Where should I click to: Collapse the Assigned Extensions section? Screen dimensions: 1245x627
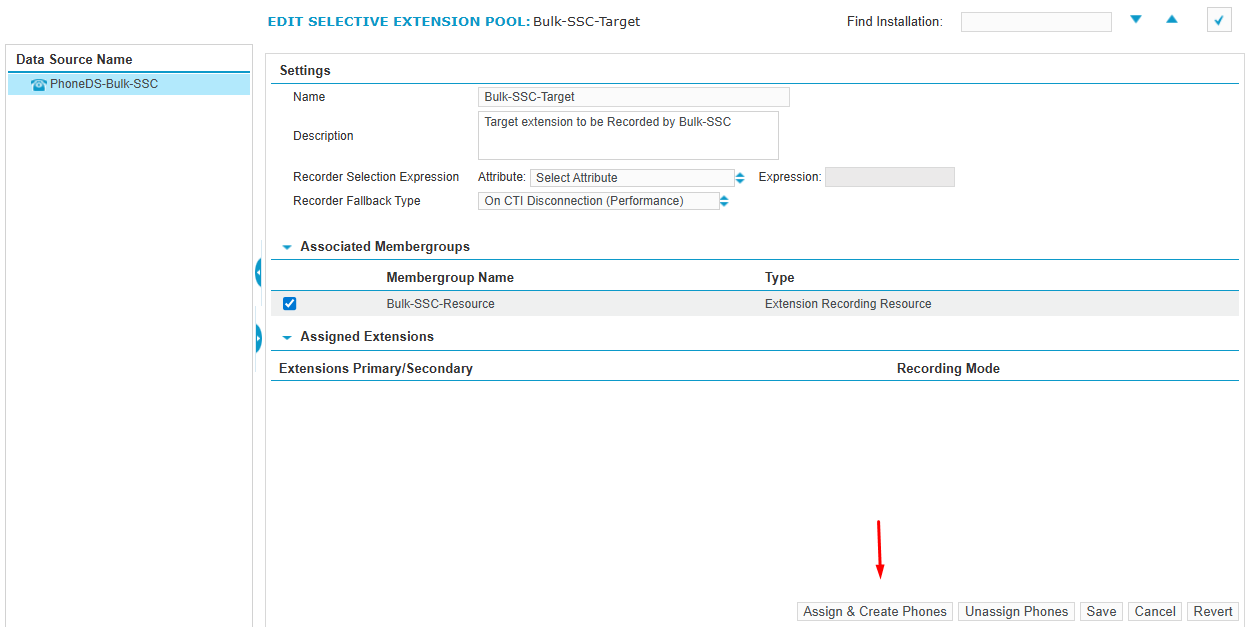287,338
